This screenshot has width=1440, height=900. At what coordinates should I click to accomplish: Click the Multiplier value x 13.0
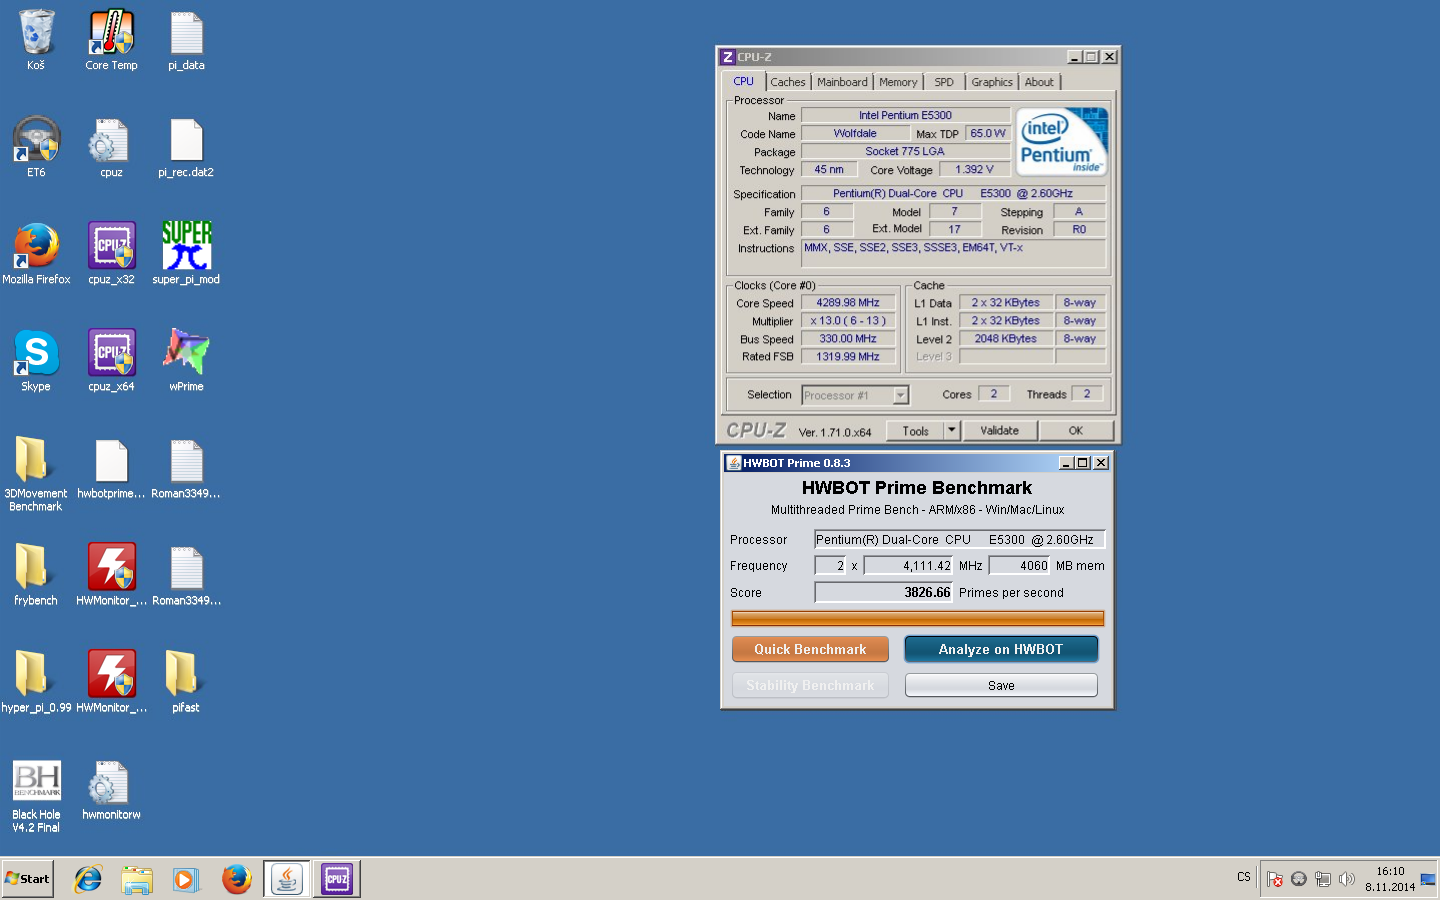point(848,321)
